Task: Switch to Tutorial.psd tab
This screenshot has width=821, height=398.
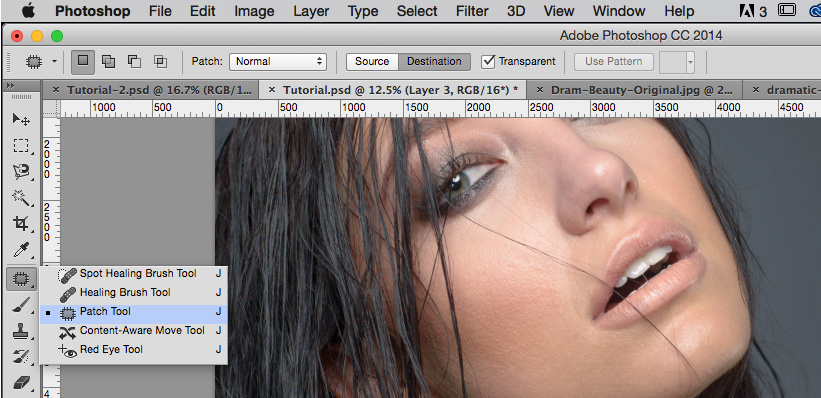Action: click(401, 90)
